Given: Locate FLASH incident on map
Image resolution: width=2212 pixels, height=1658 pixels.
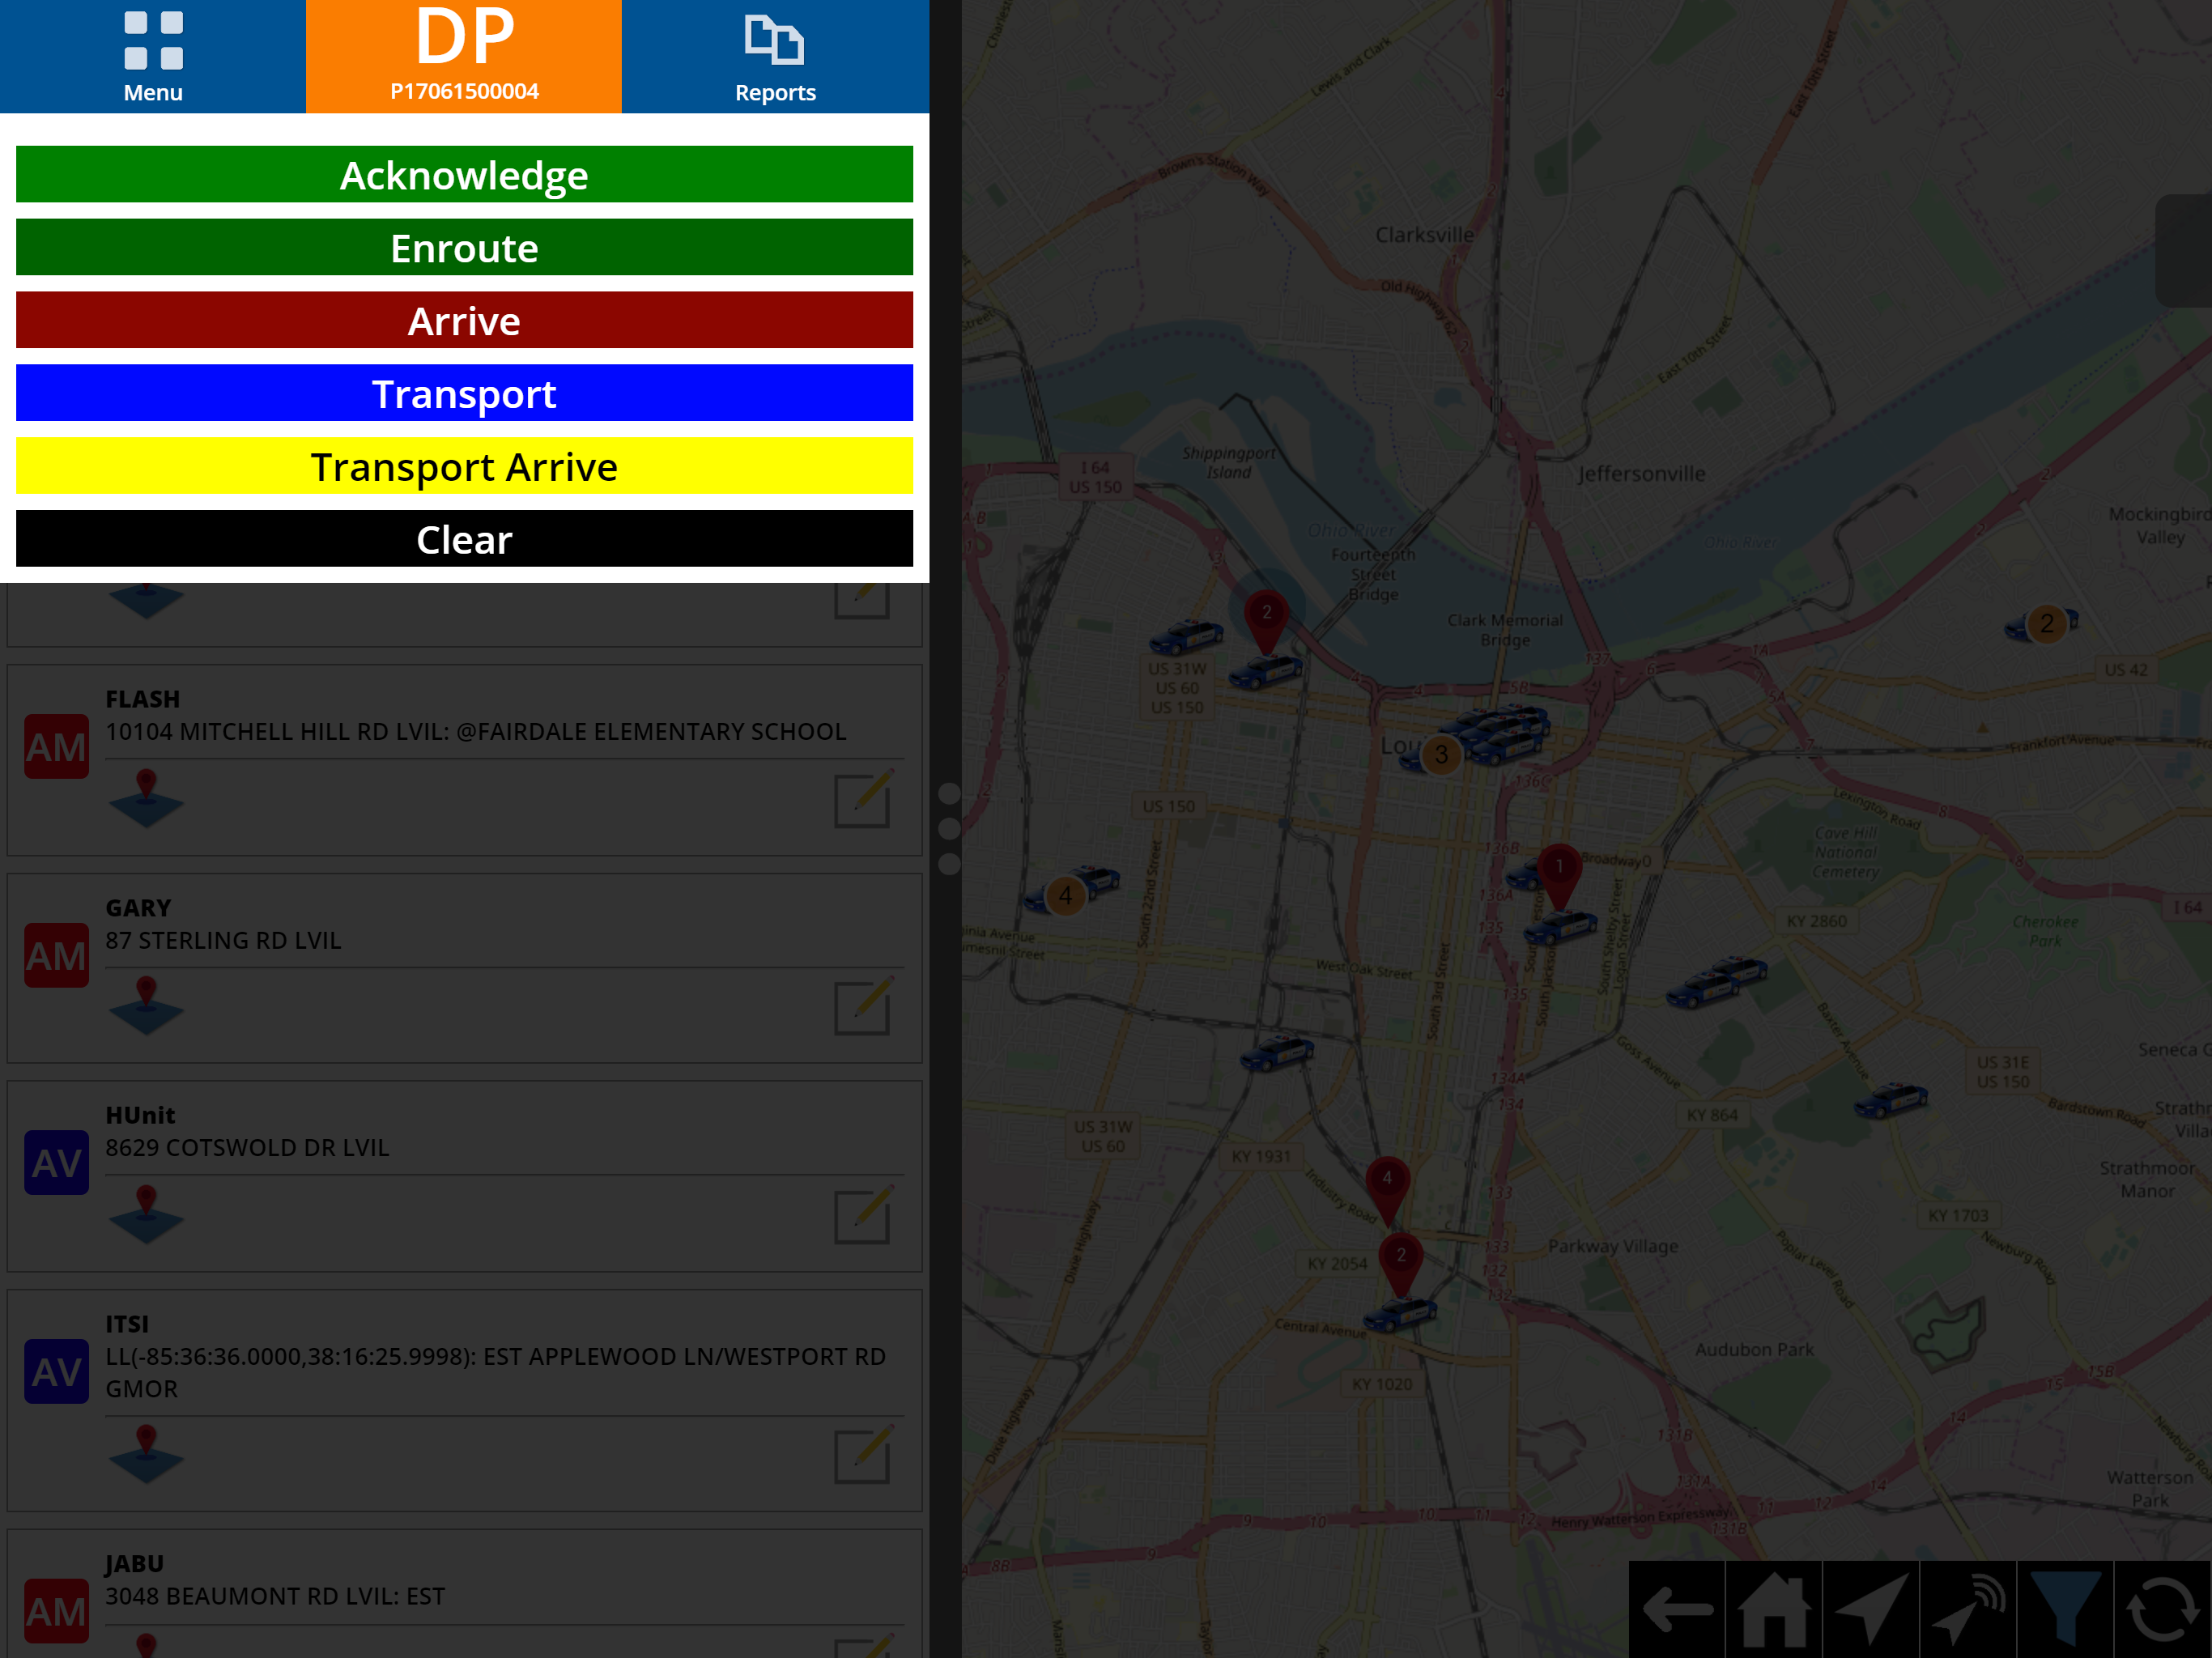Looking at the screenshot, I should (x=146, y=798).
